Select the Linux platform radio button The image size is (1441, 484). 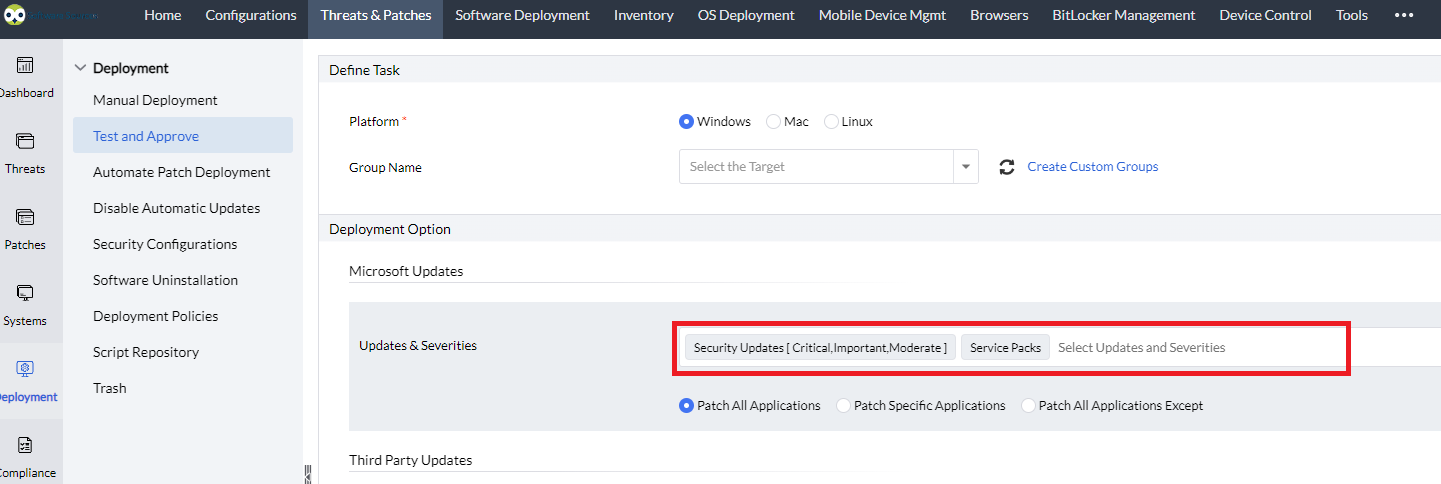click(x=832, y=122)
